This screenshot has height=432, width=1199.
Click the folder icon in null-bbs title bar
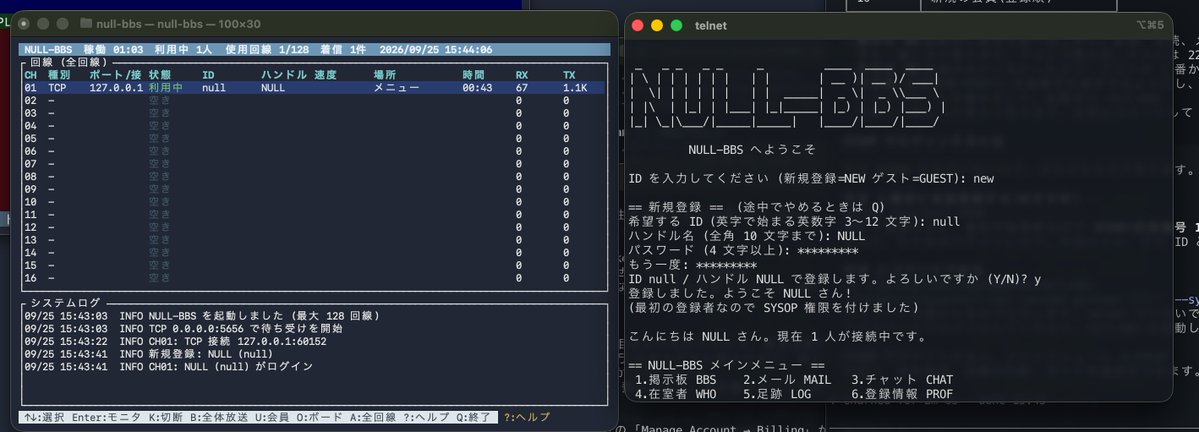[86, 24]
